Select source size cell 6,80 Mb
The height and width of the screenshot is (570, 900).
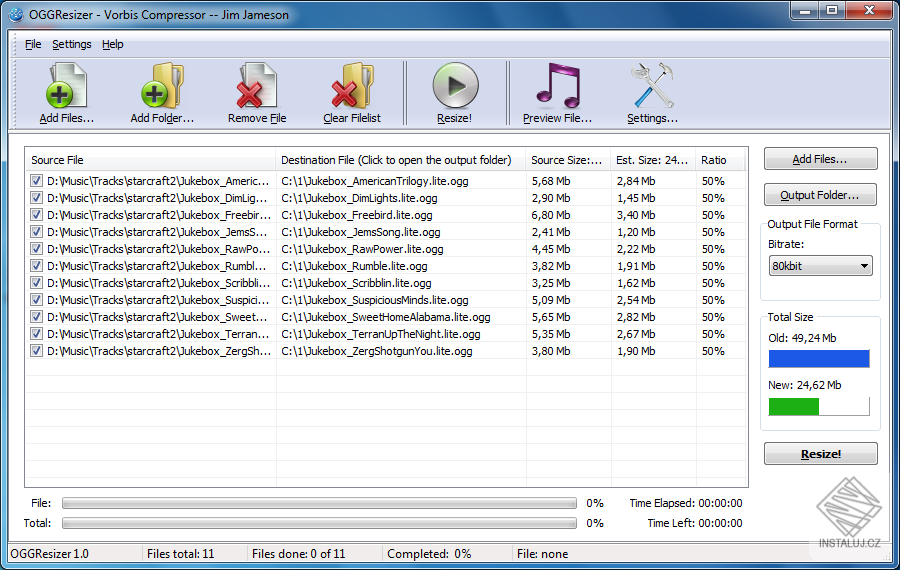550,215
